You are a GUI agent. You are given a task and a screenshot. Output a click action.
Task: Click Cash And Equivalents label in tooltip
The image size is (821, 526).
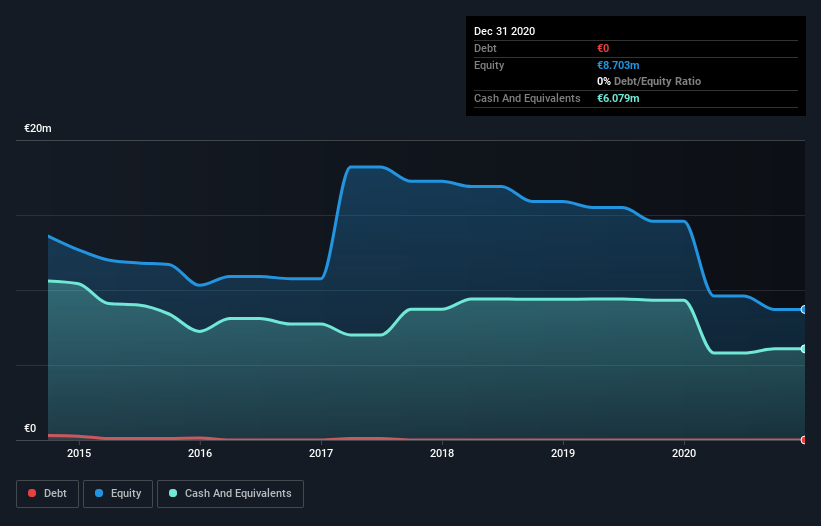click(527, 98)
